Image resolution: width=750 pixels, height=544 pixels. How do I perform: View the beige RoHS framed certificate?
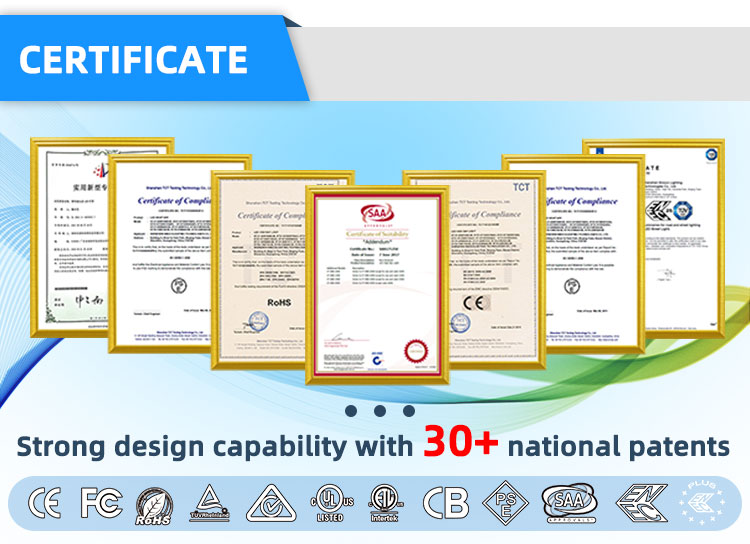tap(259, 270)
